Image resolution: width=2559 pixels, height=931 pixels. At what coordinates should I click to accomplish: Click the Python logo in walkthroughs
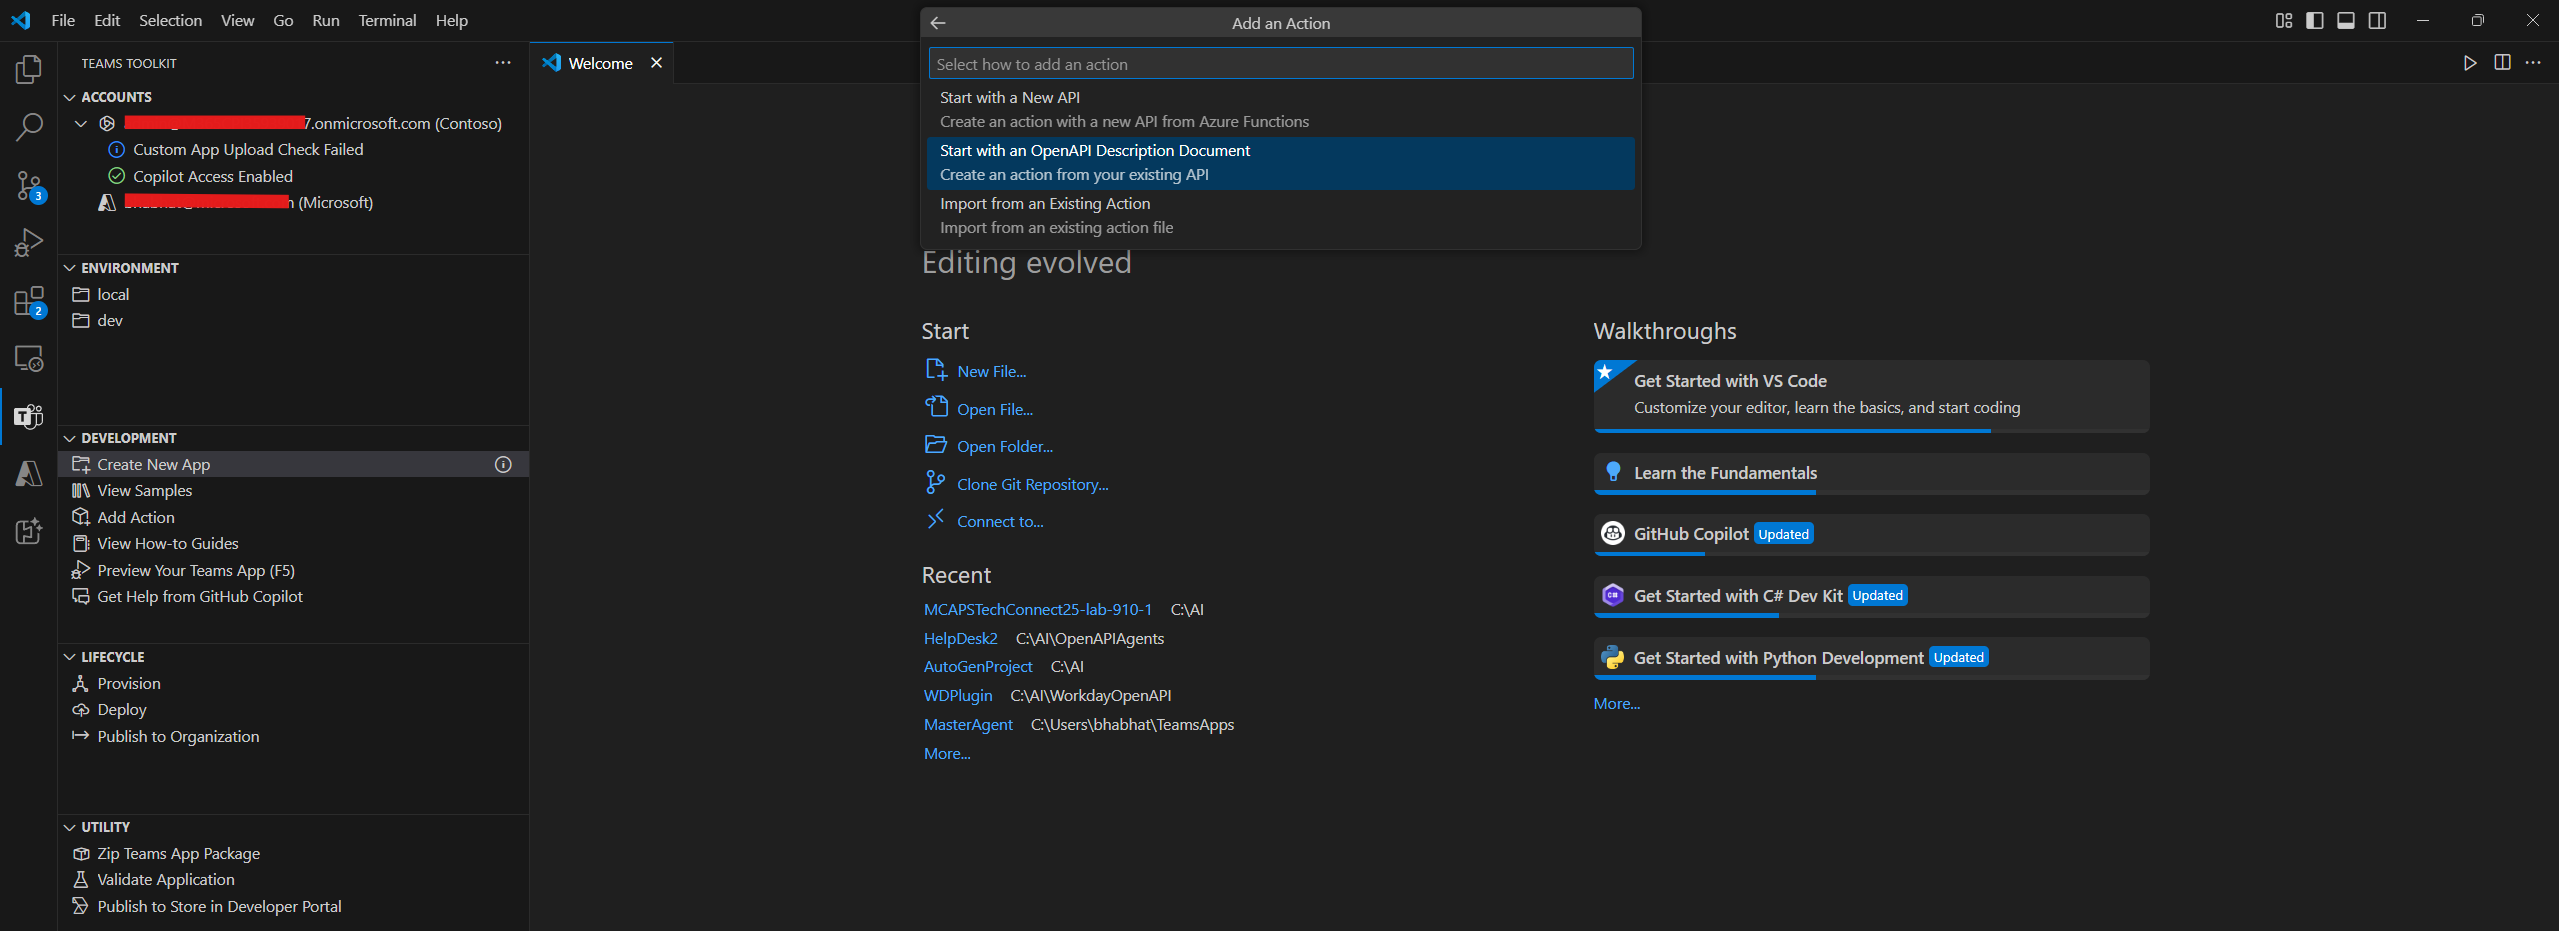click(x=1612, y=657)
